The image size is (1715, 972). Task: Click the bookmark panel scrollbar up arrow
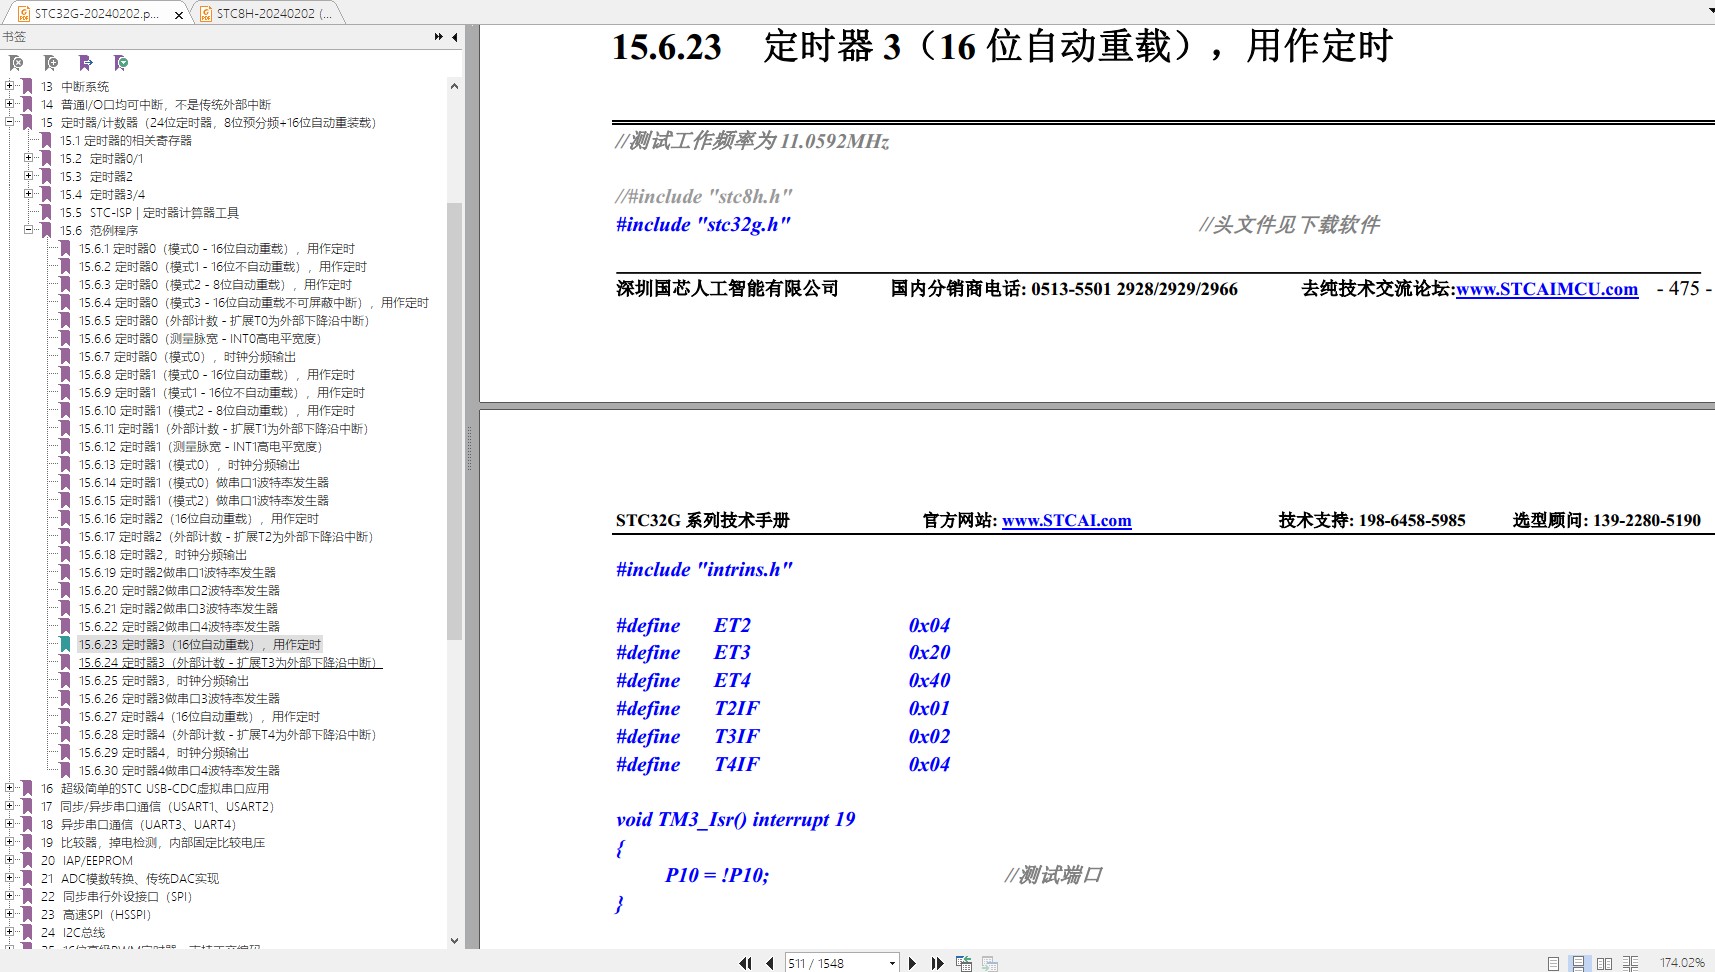[x=454, y=87]
